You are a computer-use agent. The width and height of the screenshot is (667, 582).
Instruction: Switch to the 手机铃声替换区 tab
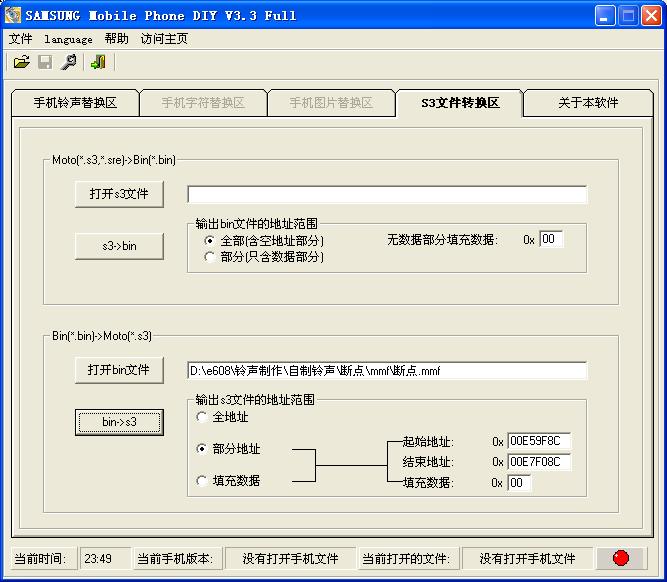[75, 103]
